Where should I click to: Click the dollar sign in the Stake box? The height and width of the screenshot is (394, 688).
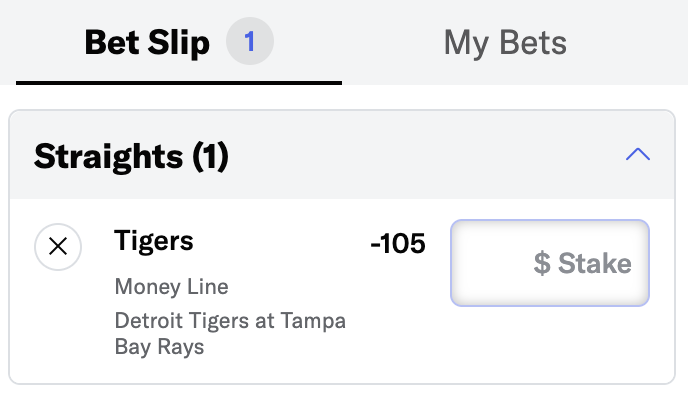(x=542, y=263)
